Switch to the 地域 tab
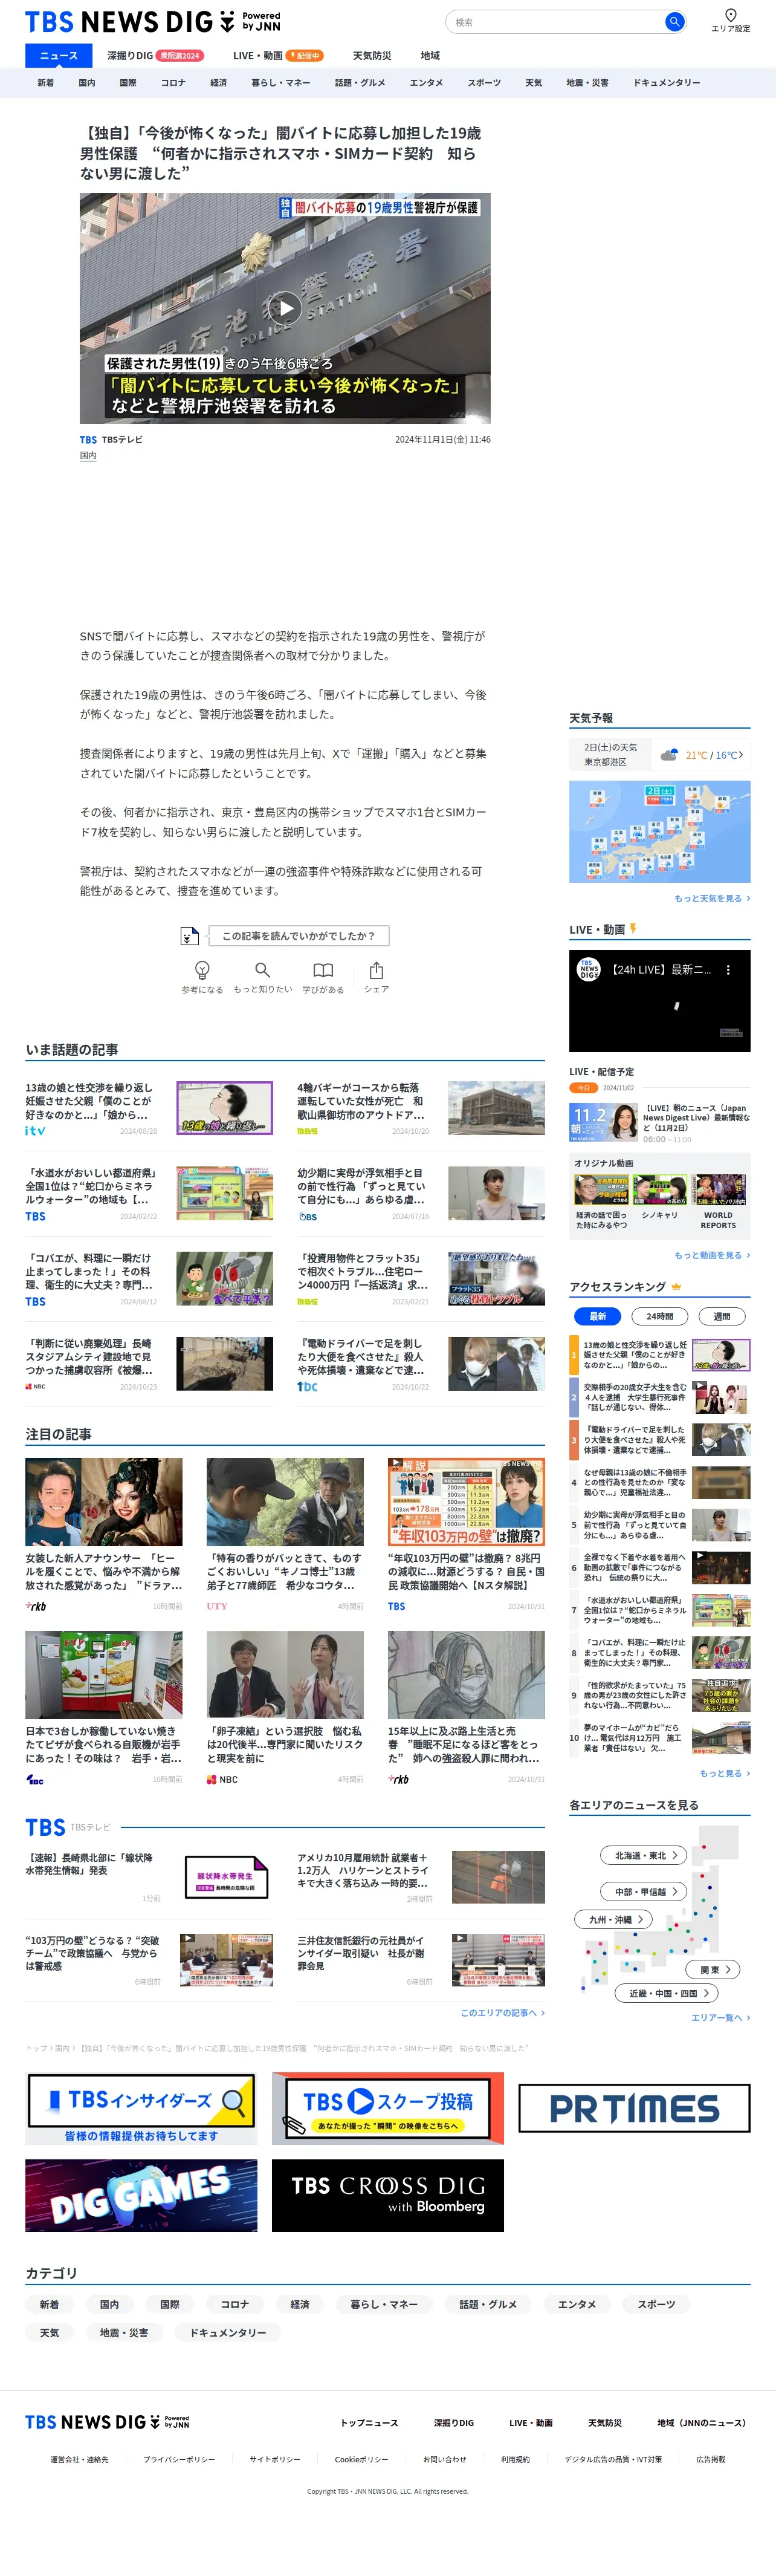 [x=430, y=56]
